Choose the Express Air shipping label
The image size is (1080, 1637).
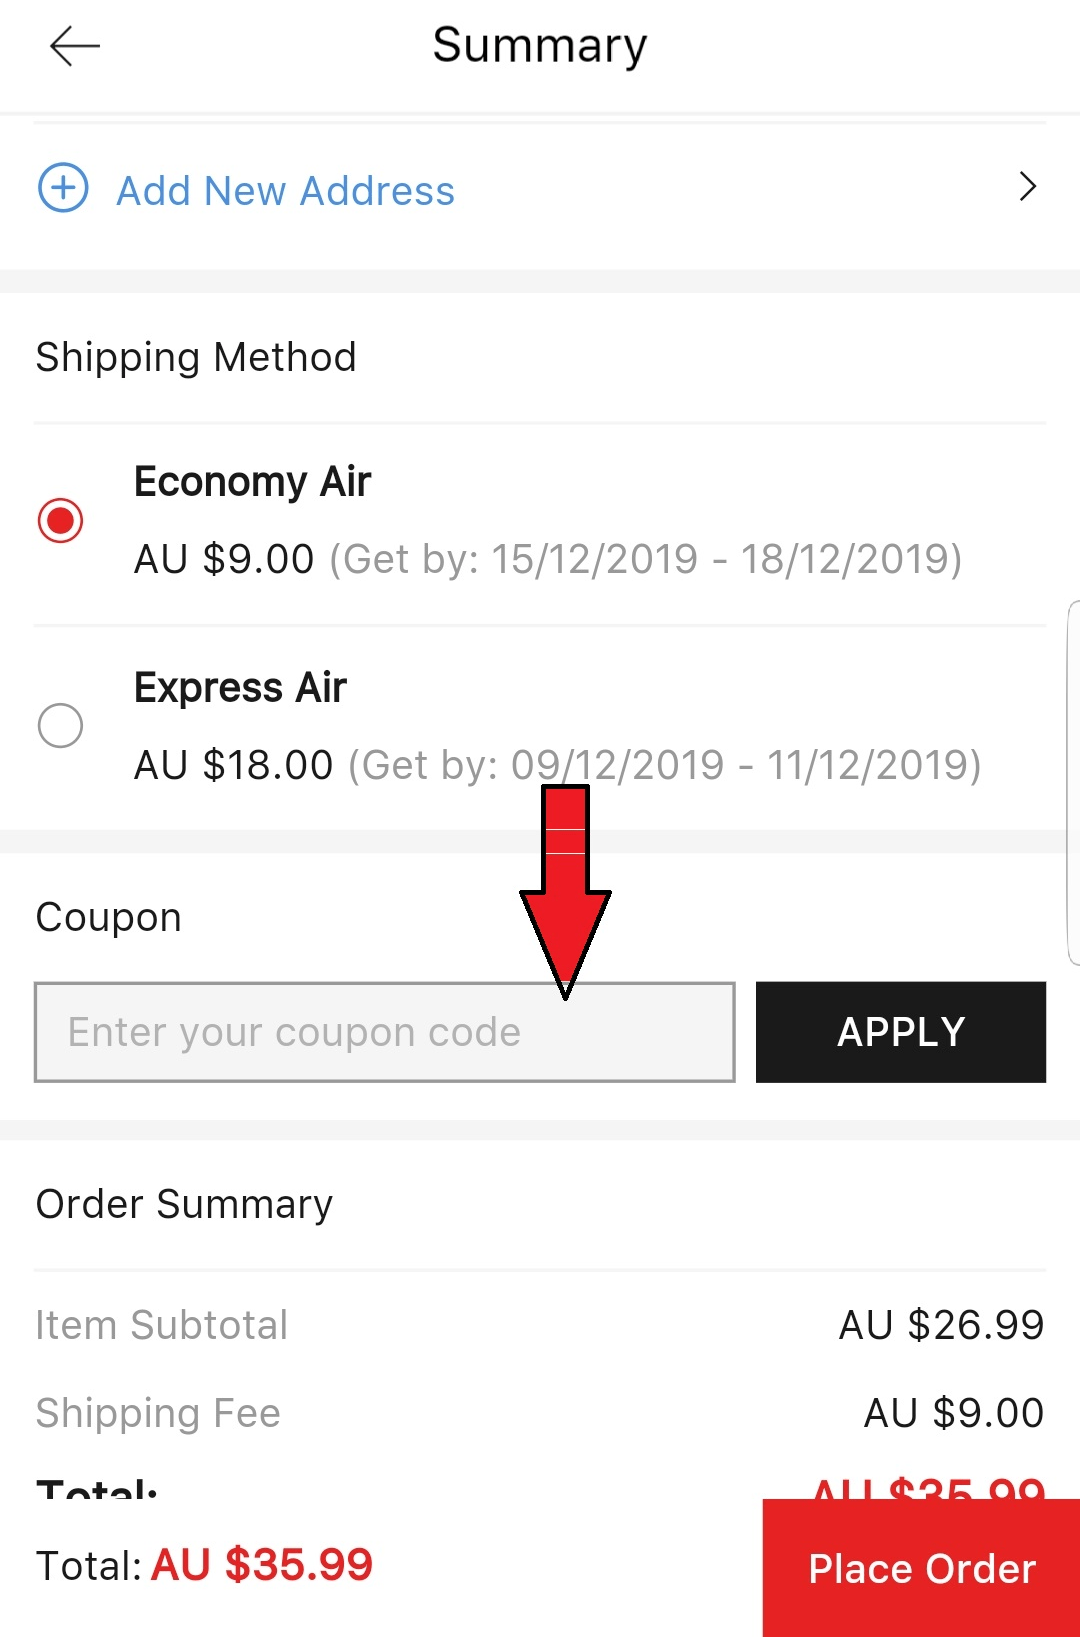point(240,688)
